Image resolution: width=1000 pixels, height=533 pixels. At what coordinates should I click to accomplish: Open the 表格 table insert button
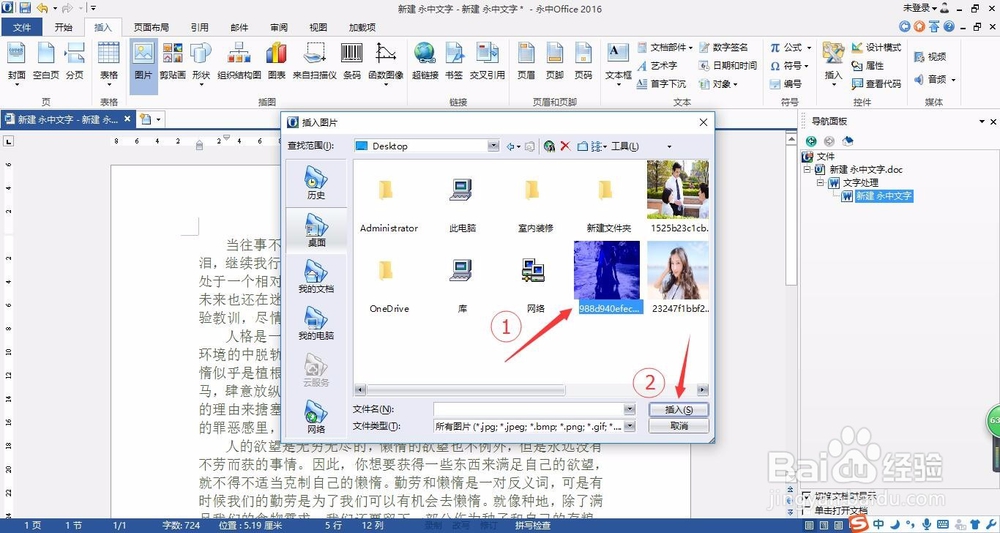(x=109, y=64)
